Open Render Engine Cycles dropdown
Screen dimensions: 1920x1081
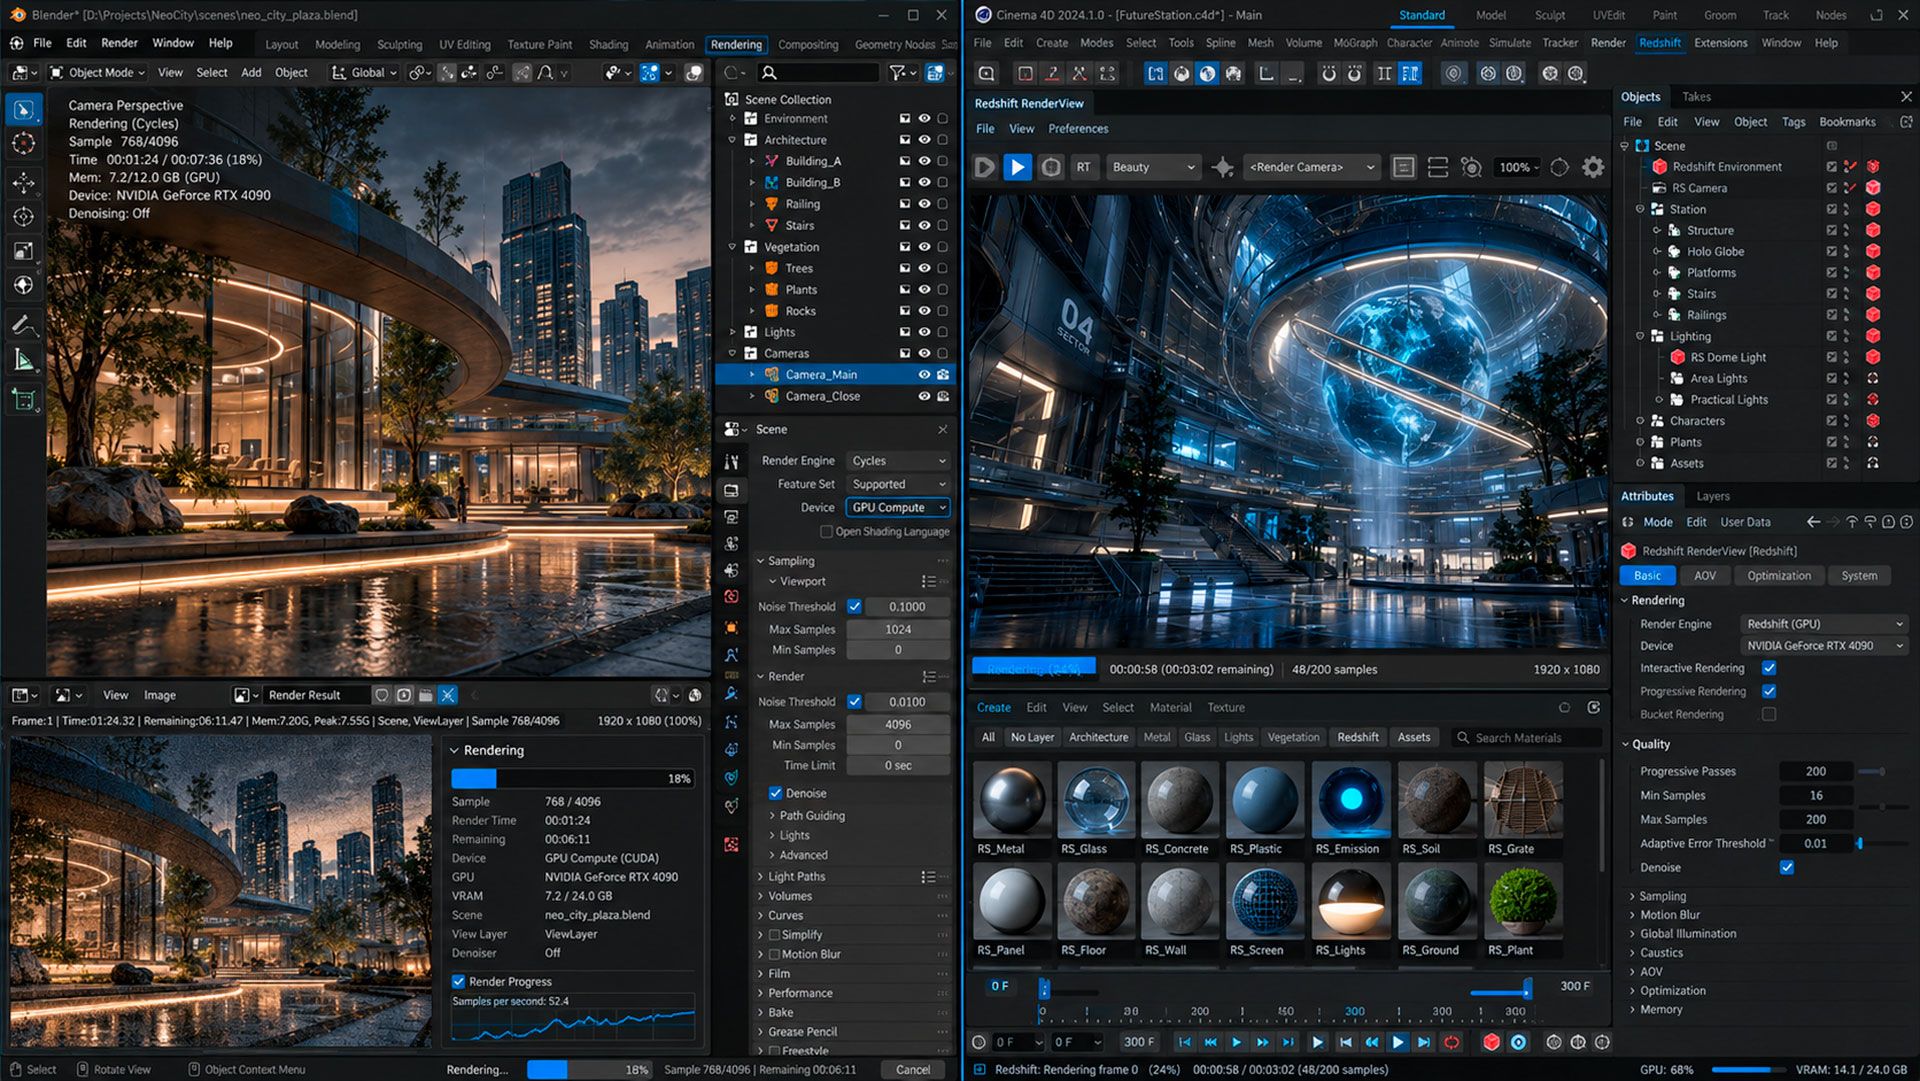(x=898, y=461)
